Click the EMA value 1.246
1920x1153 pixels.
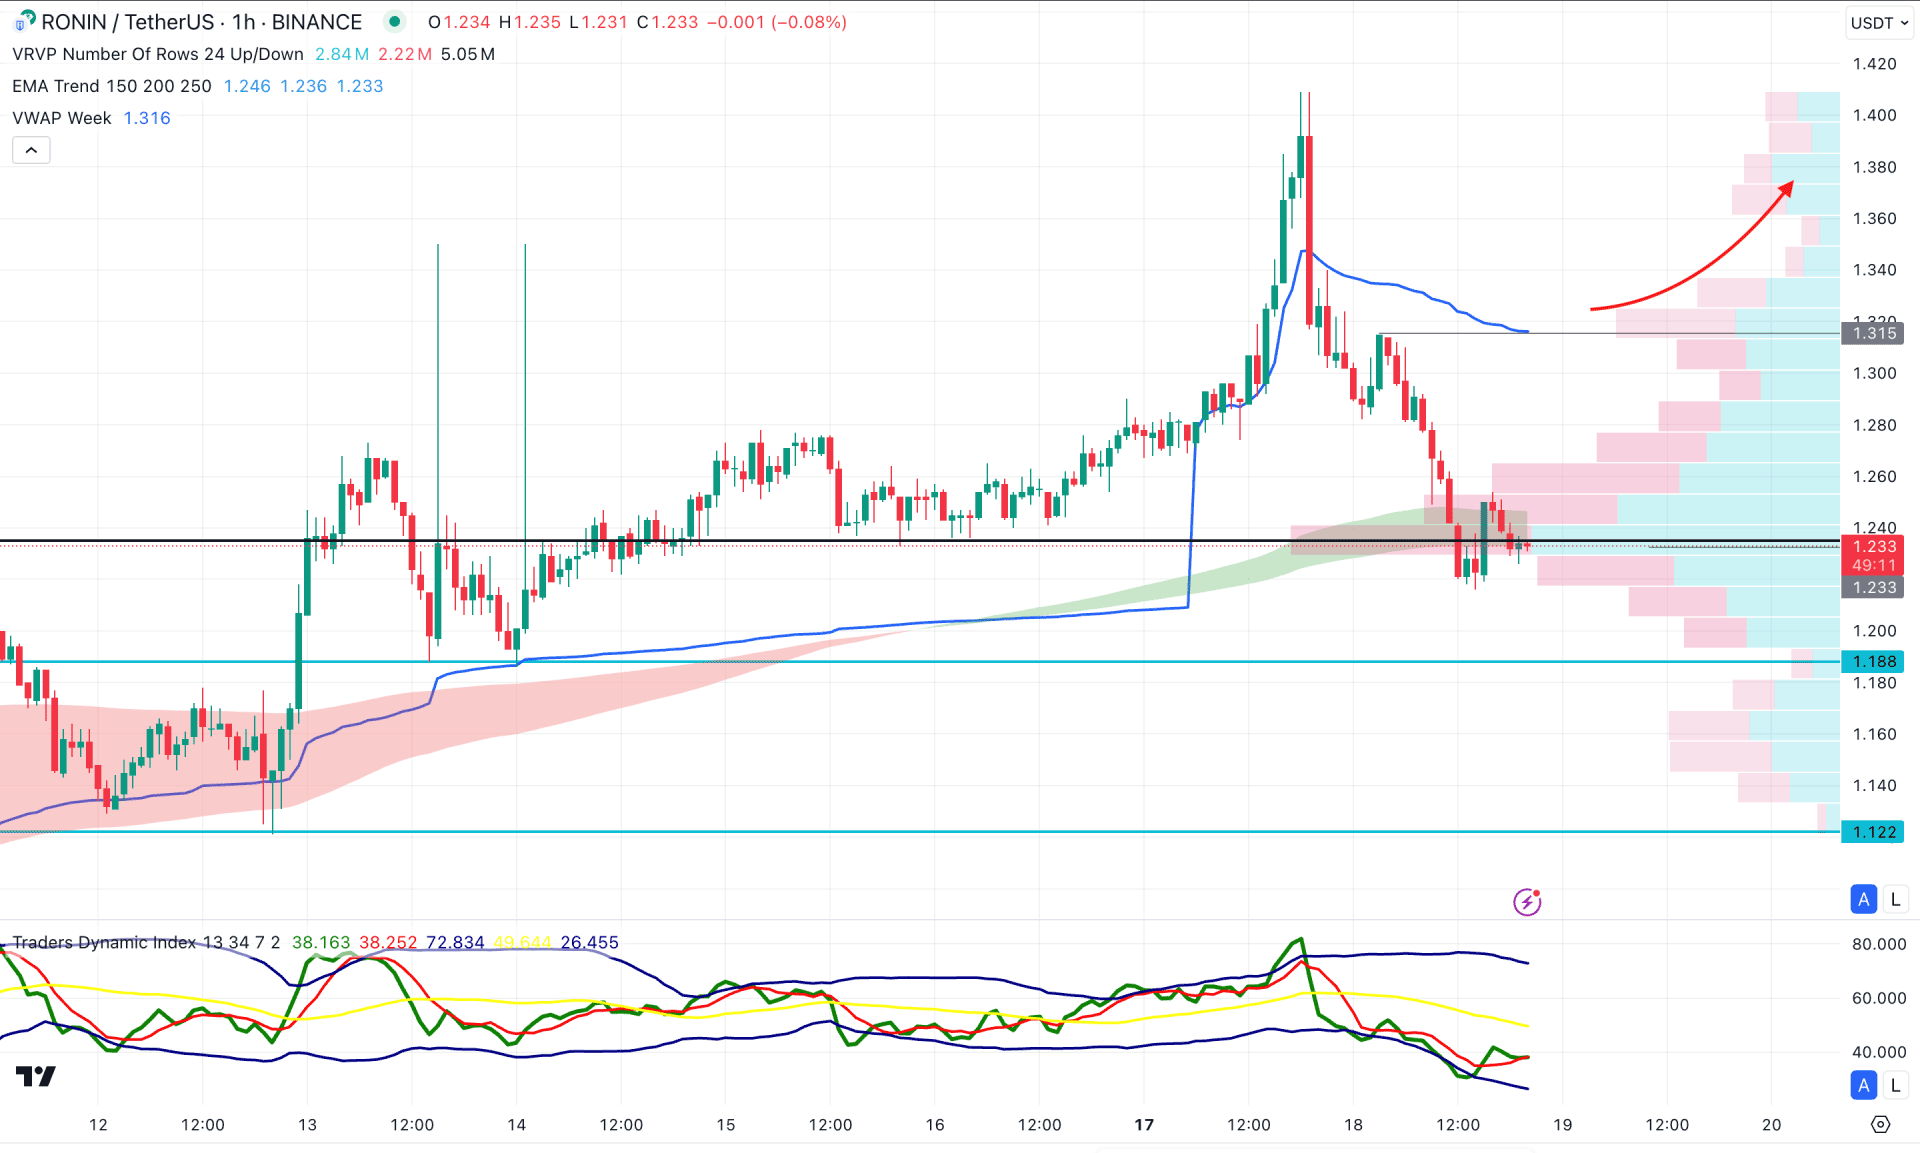pyautogui.click(x=247, y=86)
